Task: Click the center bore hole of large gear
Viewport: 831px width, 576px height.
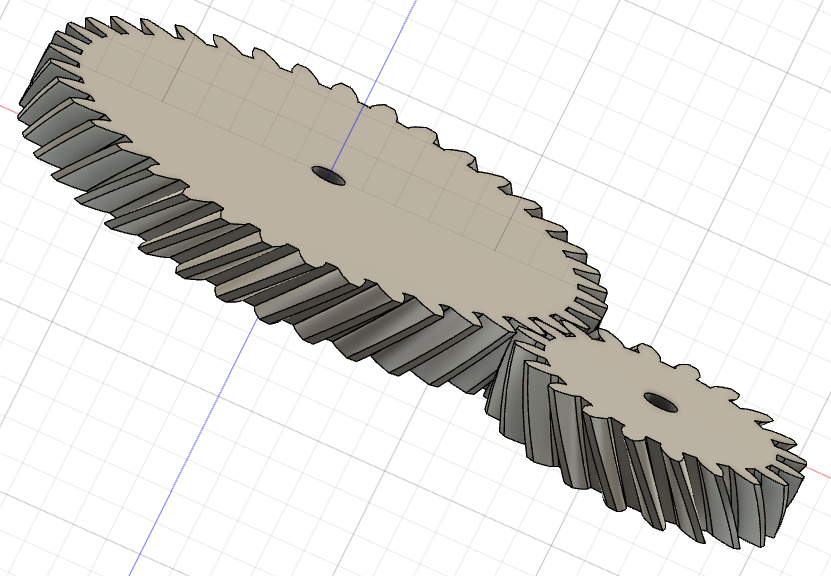Action: tap(328, 175)
